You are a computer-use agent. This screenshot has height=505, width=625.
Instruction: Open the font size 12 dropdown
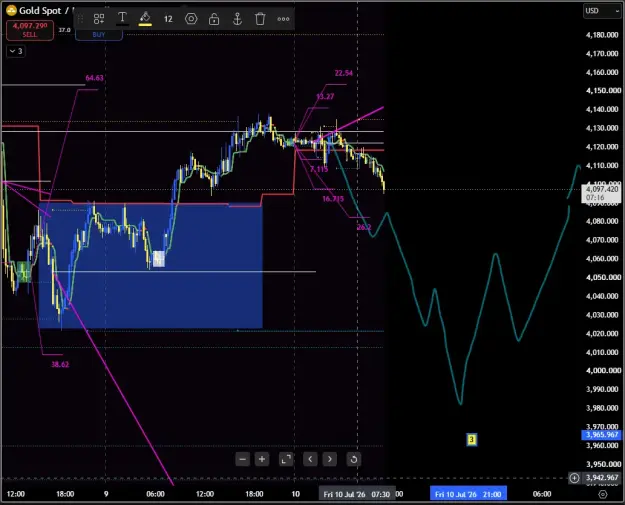pyautogui.click(x=168, y=19)
